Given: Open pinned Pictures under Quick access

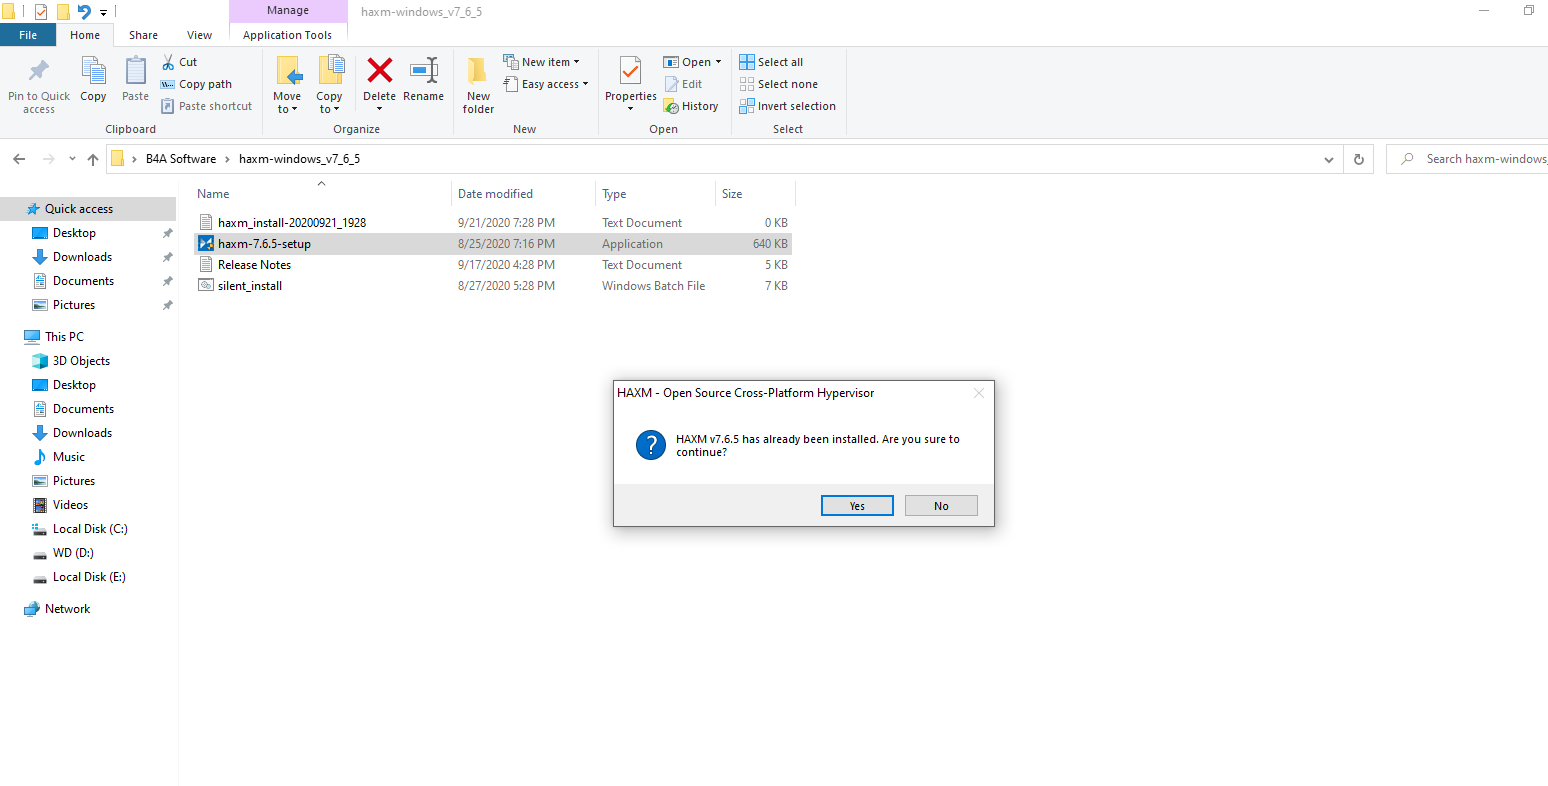Looking at the screenshot, I should coord(74,305).
